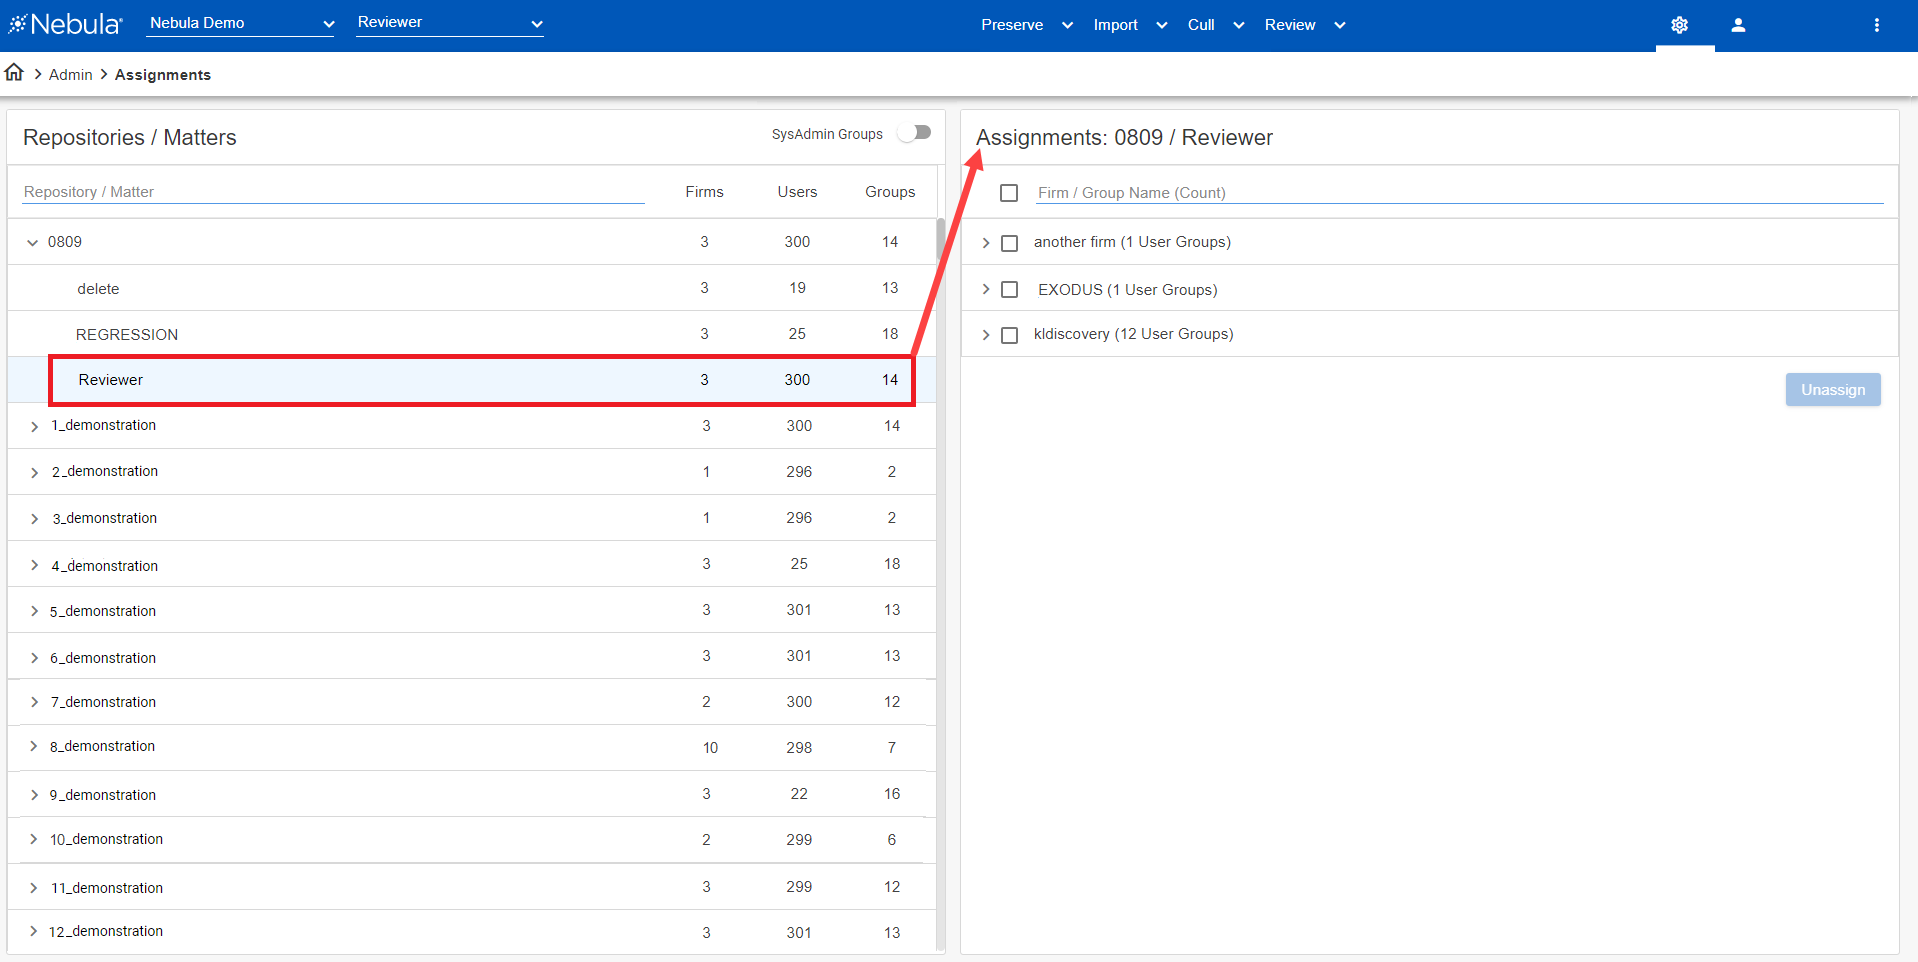Open the user profile icon
The height and width of the screenshot is (962, 1918).
1738,25
